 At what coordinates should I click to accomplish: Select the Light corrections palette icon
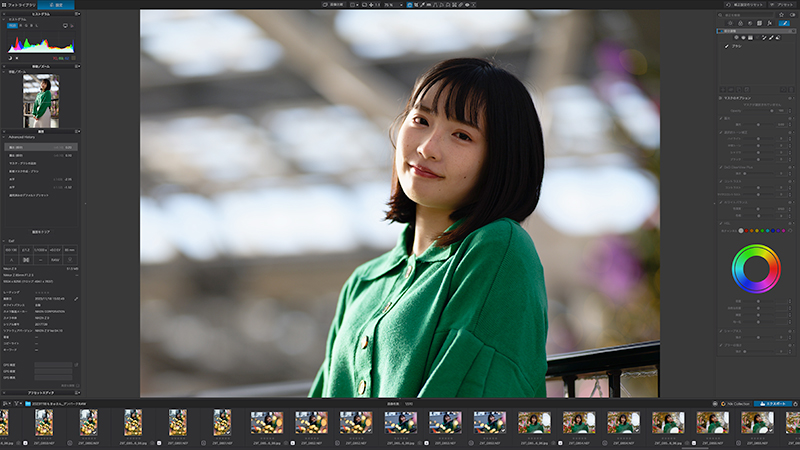pyautogui.click(x=730, y=23)
